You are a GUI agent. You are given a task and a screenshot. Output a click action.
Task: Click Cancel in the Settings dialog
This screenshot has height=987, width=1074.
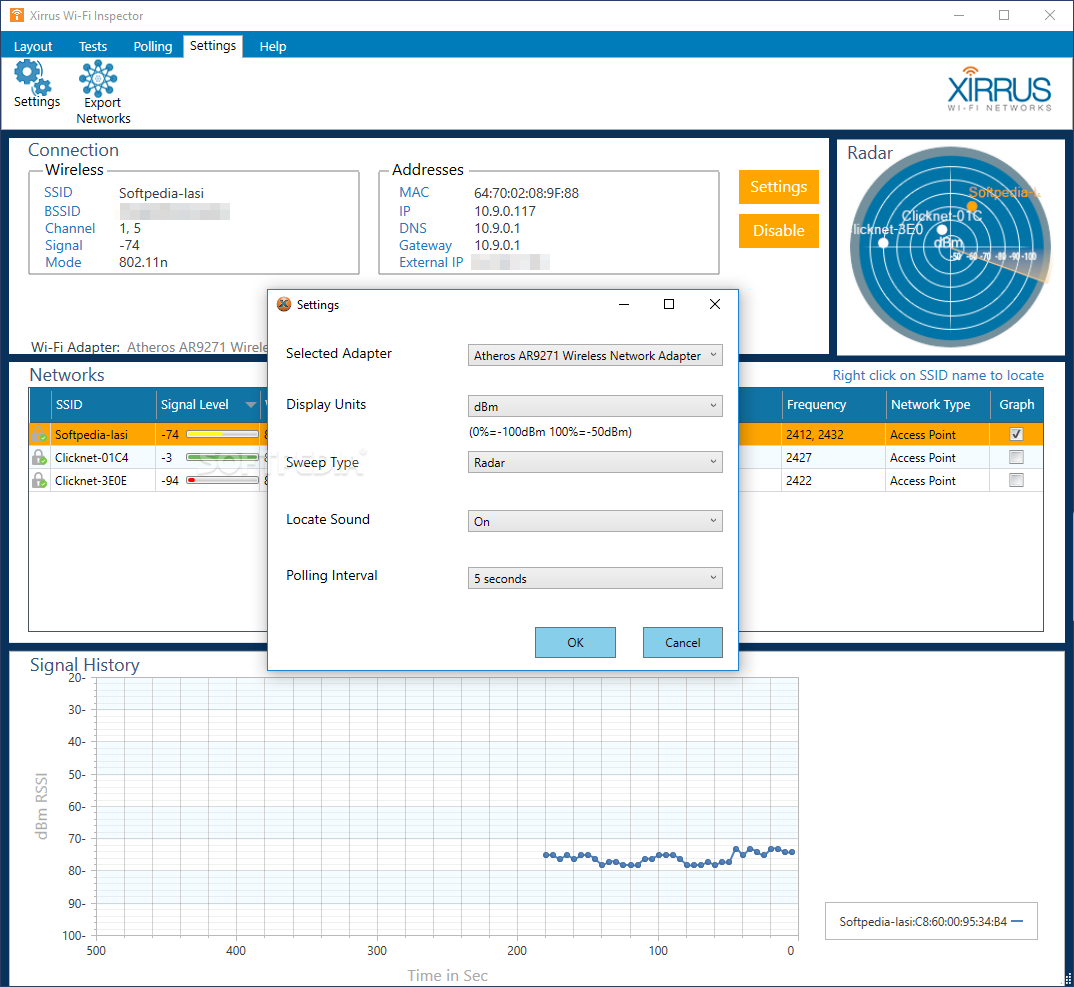tap(682, 642)
